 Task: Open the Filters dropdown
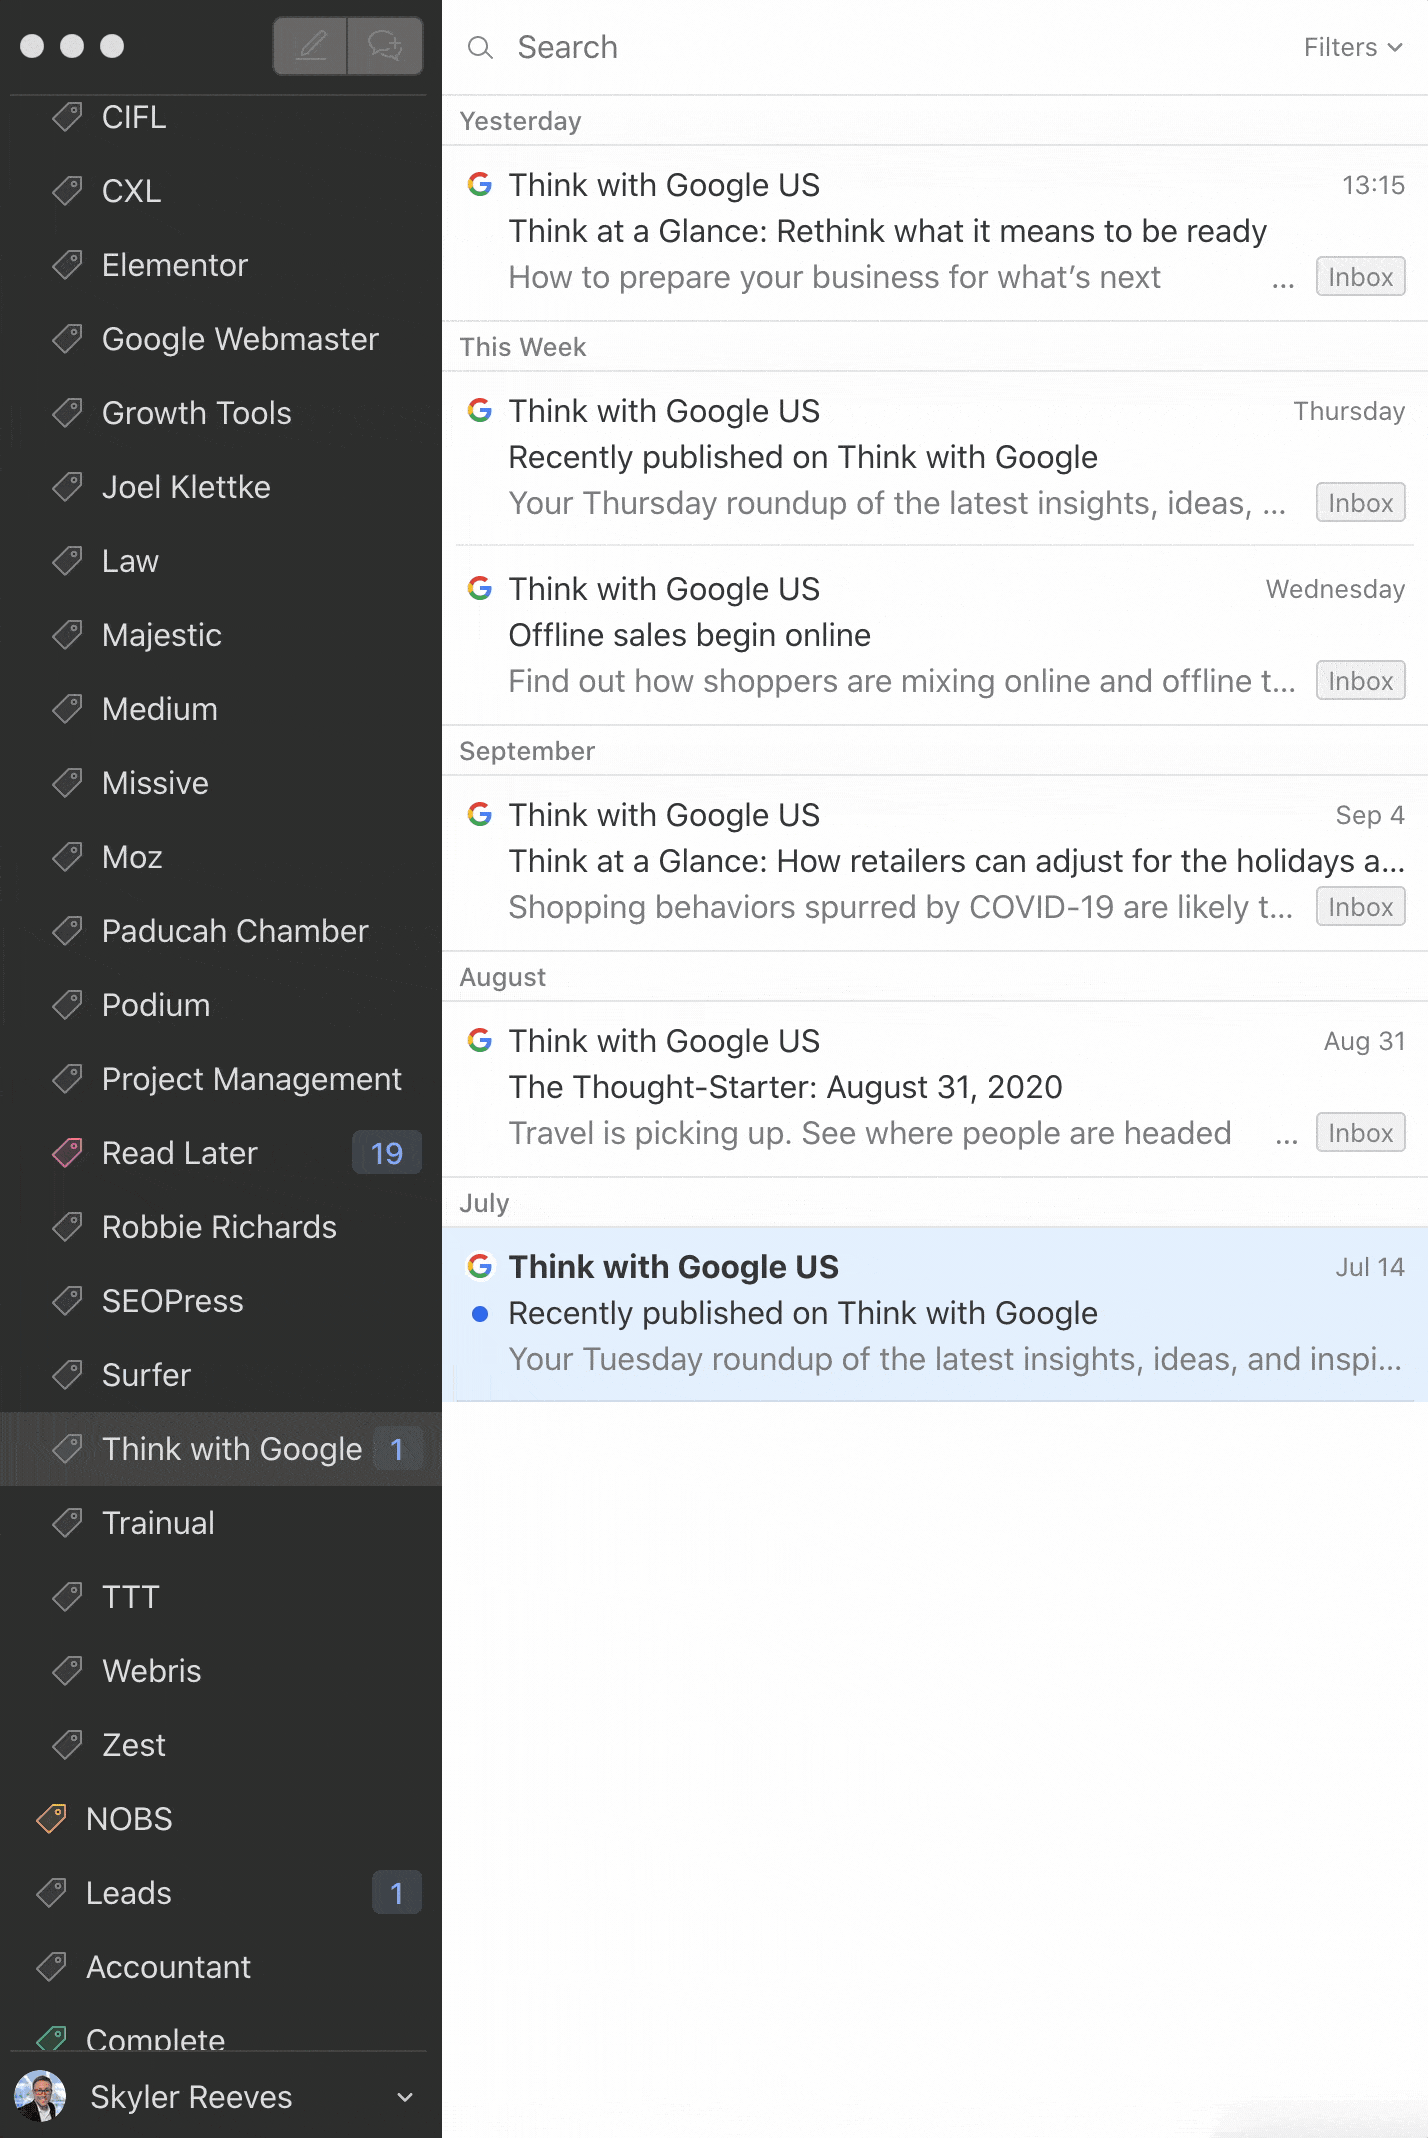click(1353, 47)
